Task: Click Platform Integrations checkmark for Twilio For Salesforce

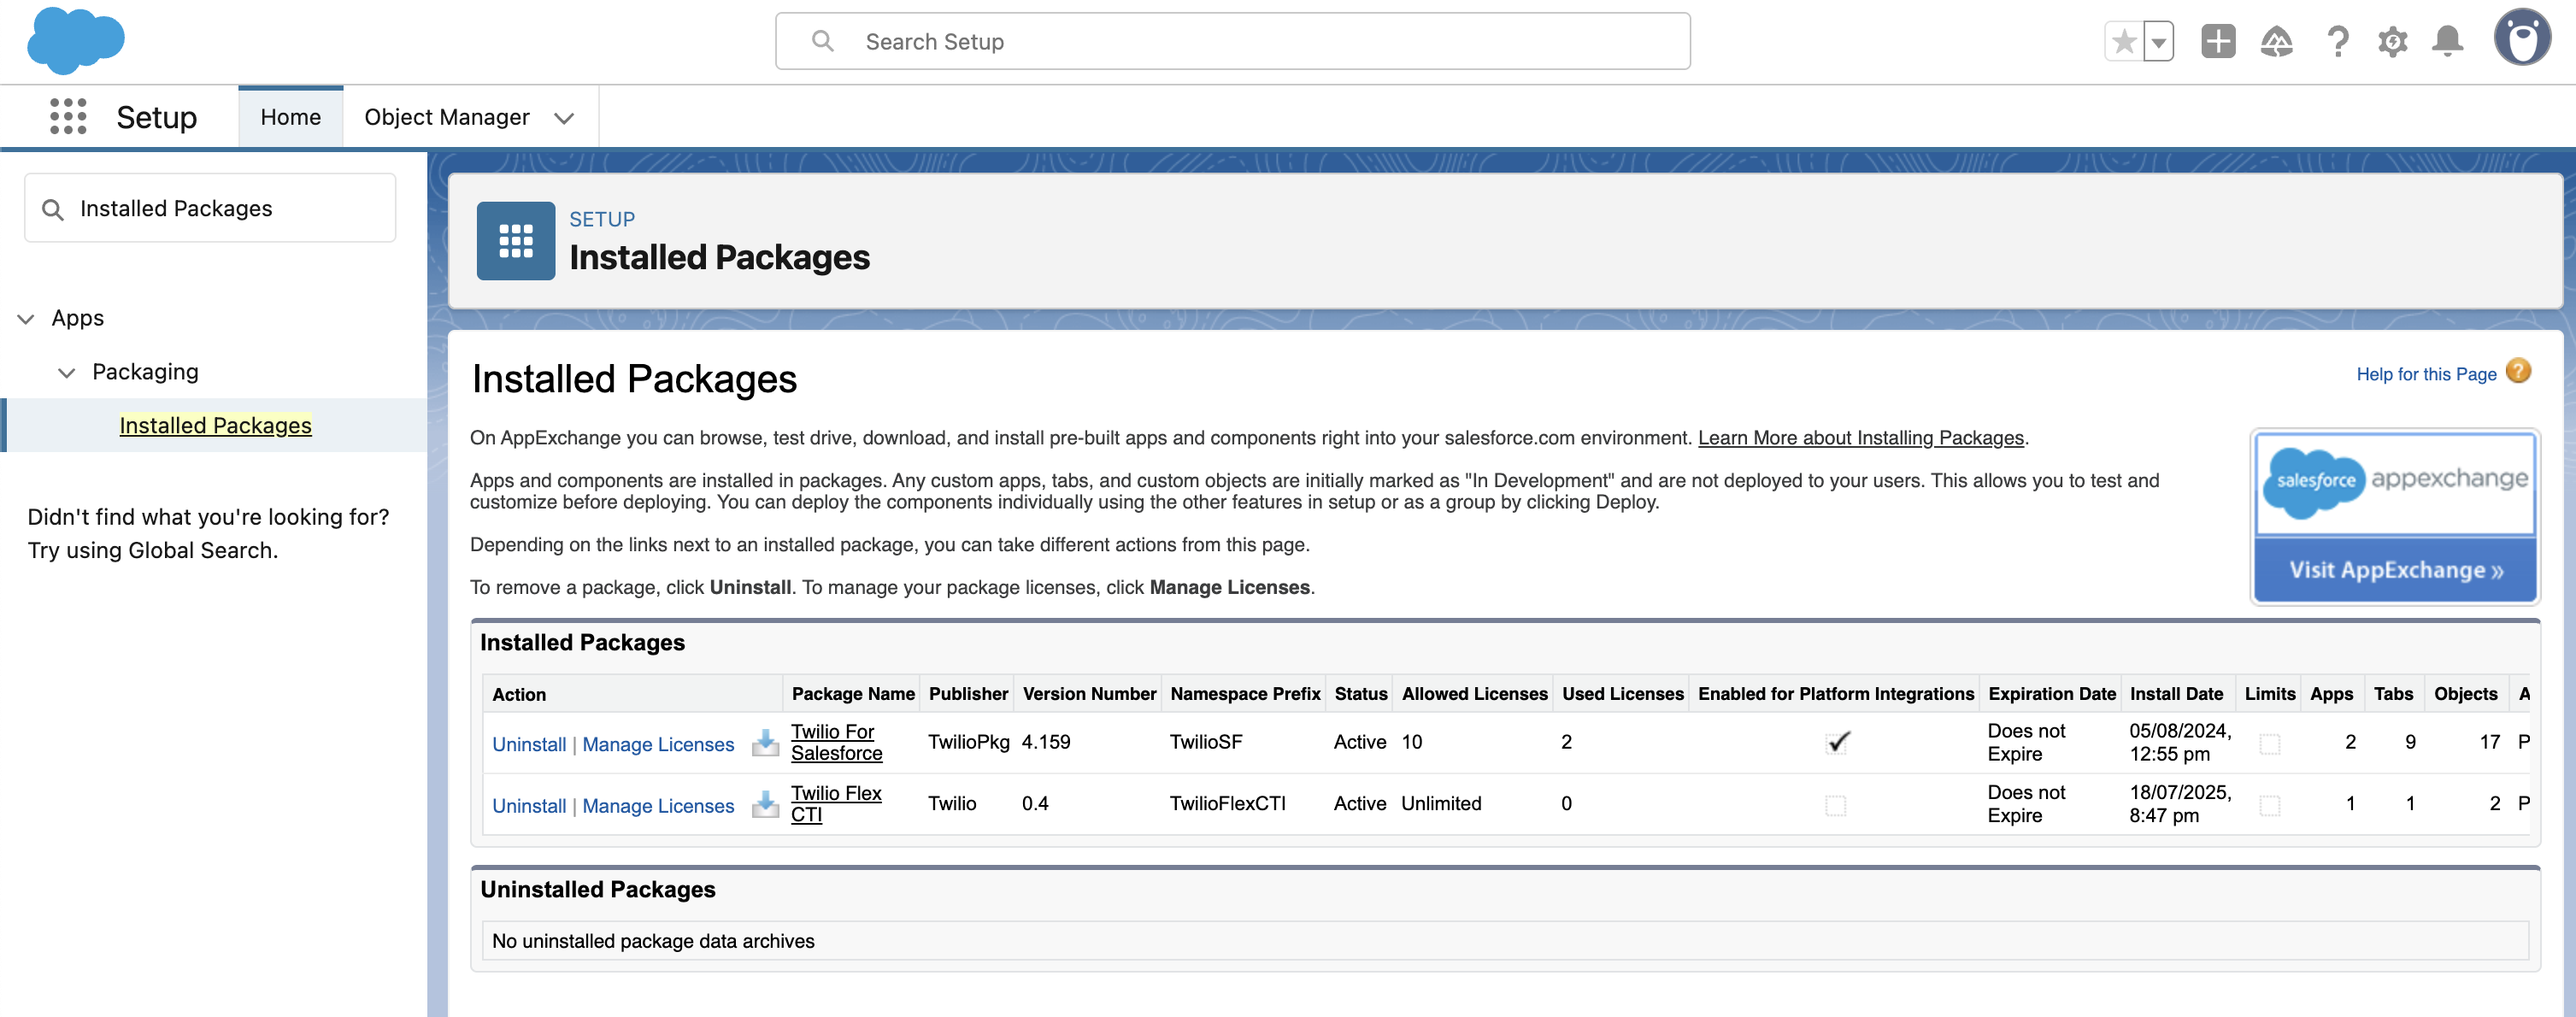Action: pyautogui.click(x=1836, y=743)
